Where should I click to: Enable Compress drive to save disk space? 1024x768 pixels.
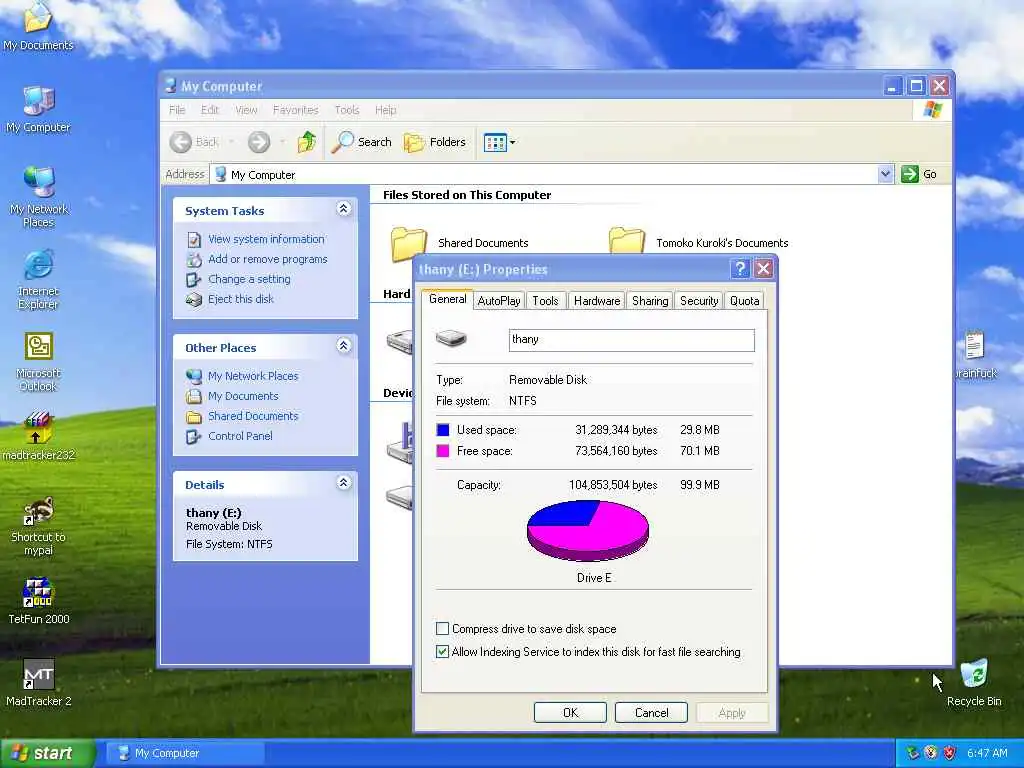tap(442, 629)
